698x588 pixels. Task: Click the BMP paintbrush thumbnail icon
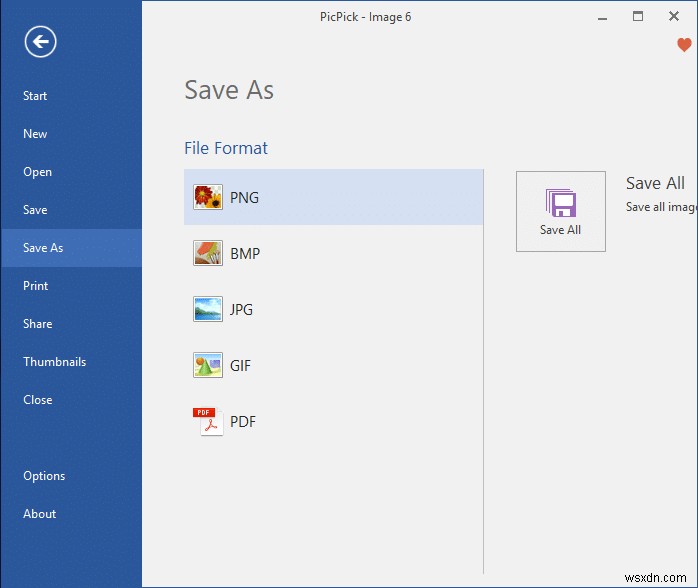(x=208, y=253)
